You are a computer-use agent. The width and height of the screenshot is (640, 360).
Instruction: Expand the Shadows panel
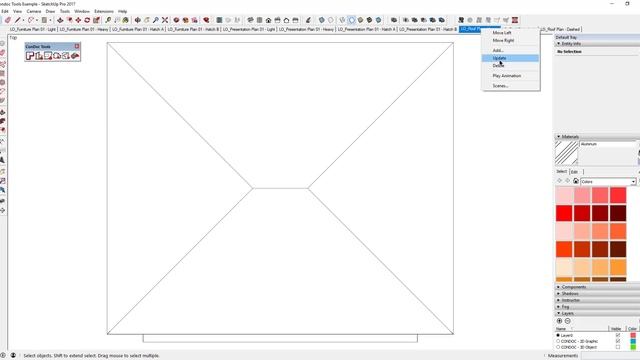[x=558, y=293]
